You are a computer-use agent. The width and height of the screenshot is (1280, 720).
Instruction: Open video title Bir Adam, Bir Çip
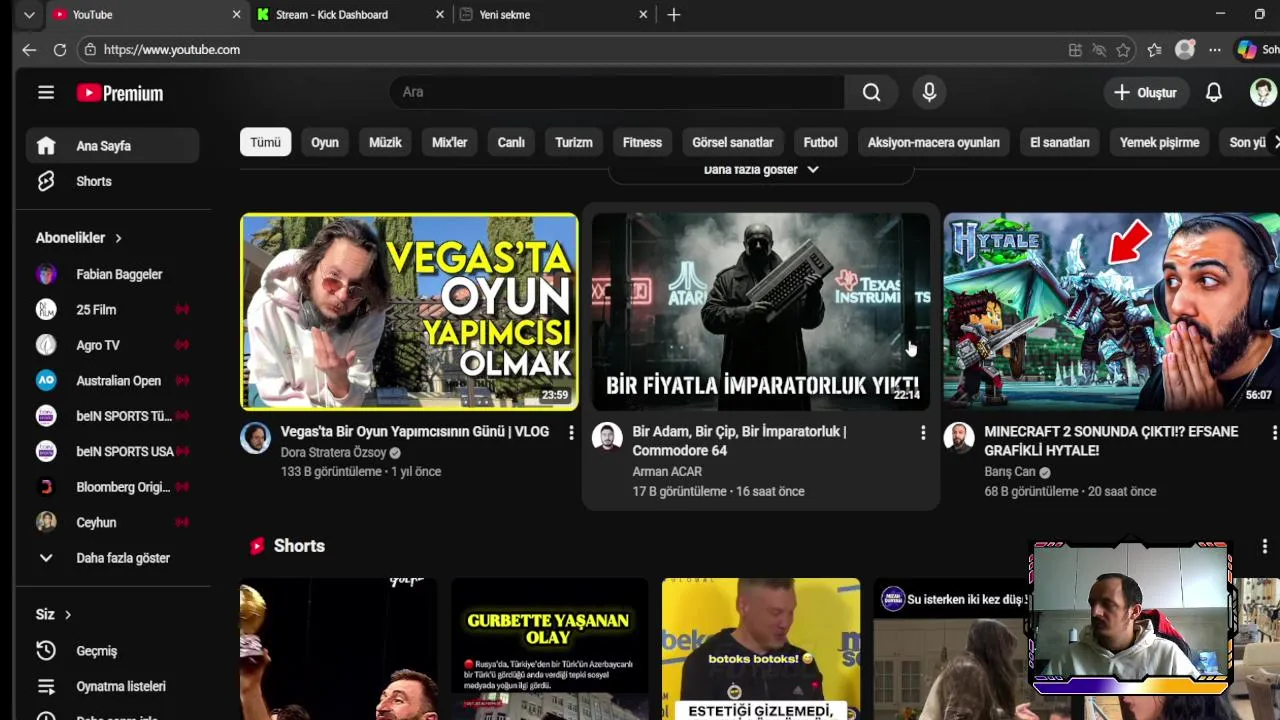pos(739,441)
